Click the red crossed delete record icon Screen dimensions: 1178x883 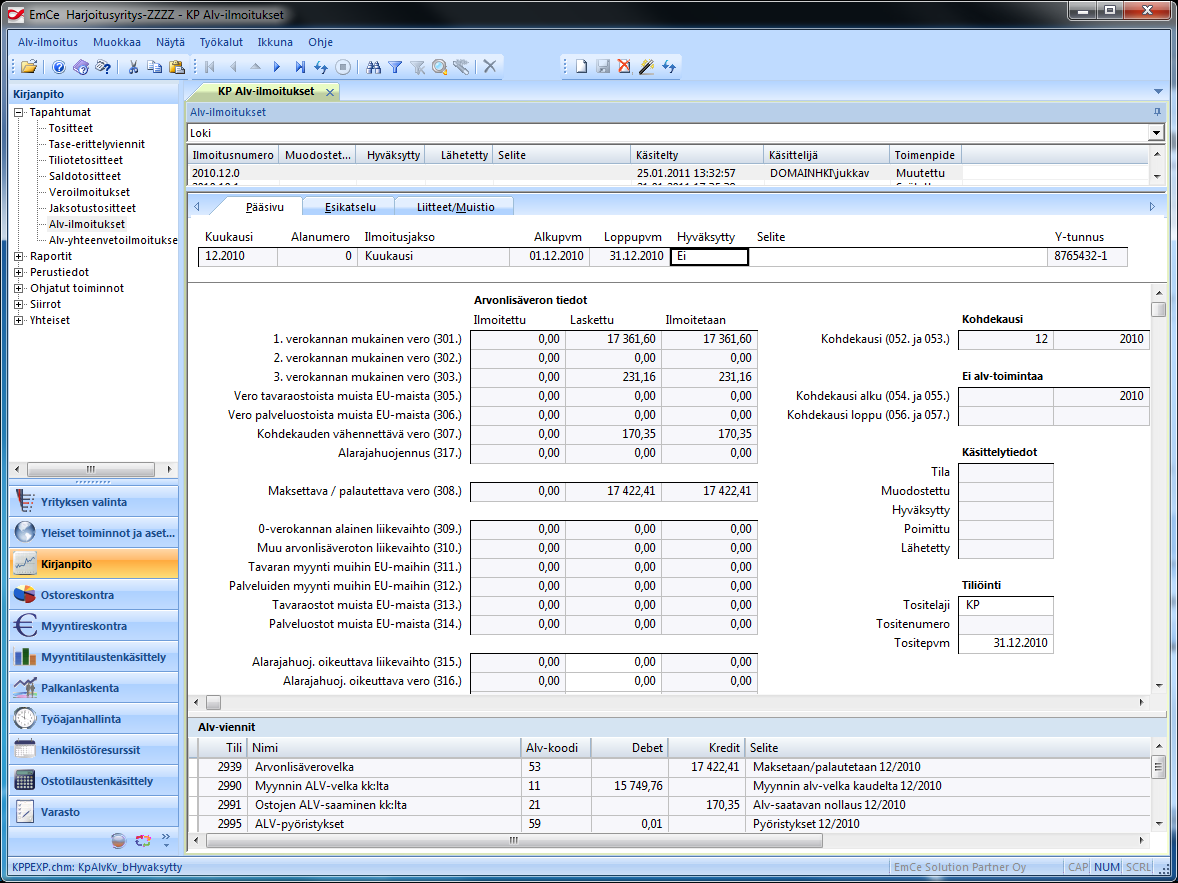[x=624, y=67]
